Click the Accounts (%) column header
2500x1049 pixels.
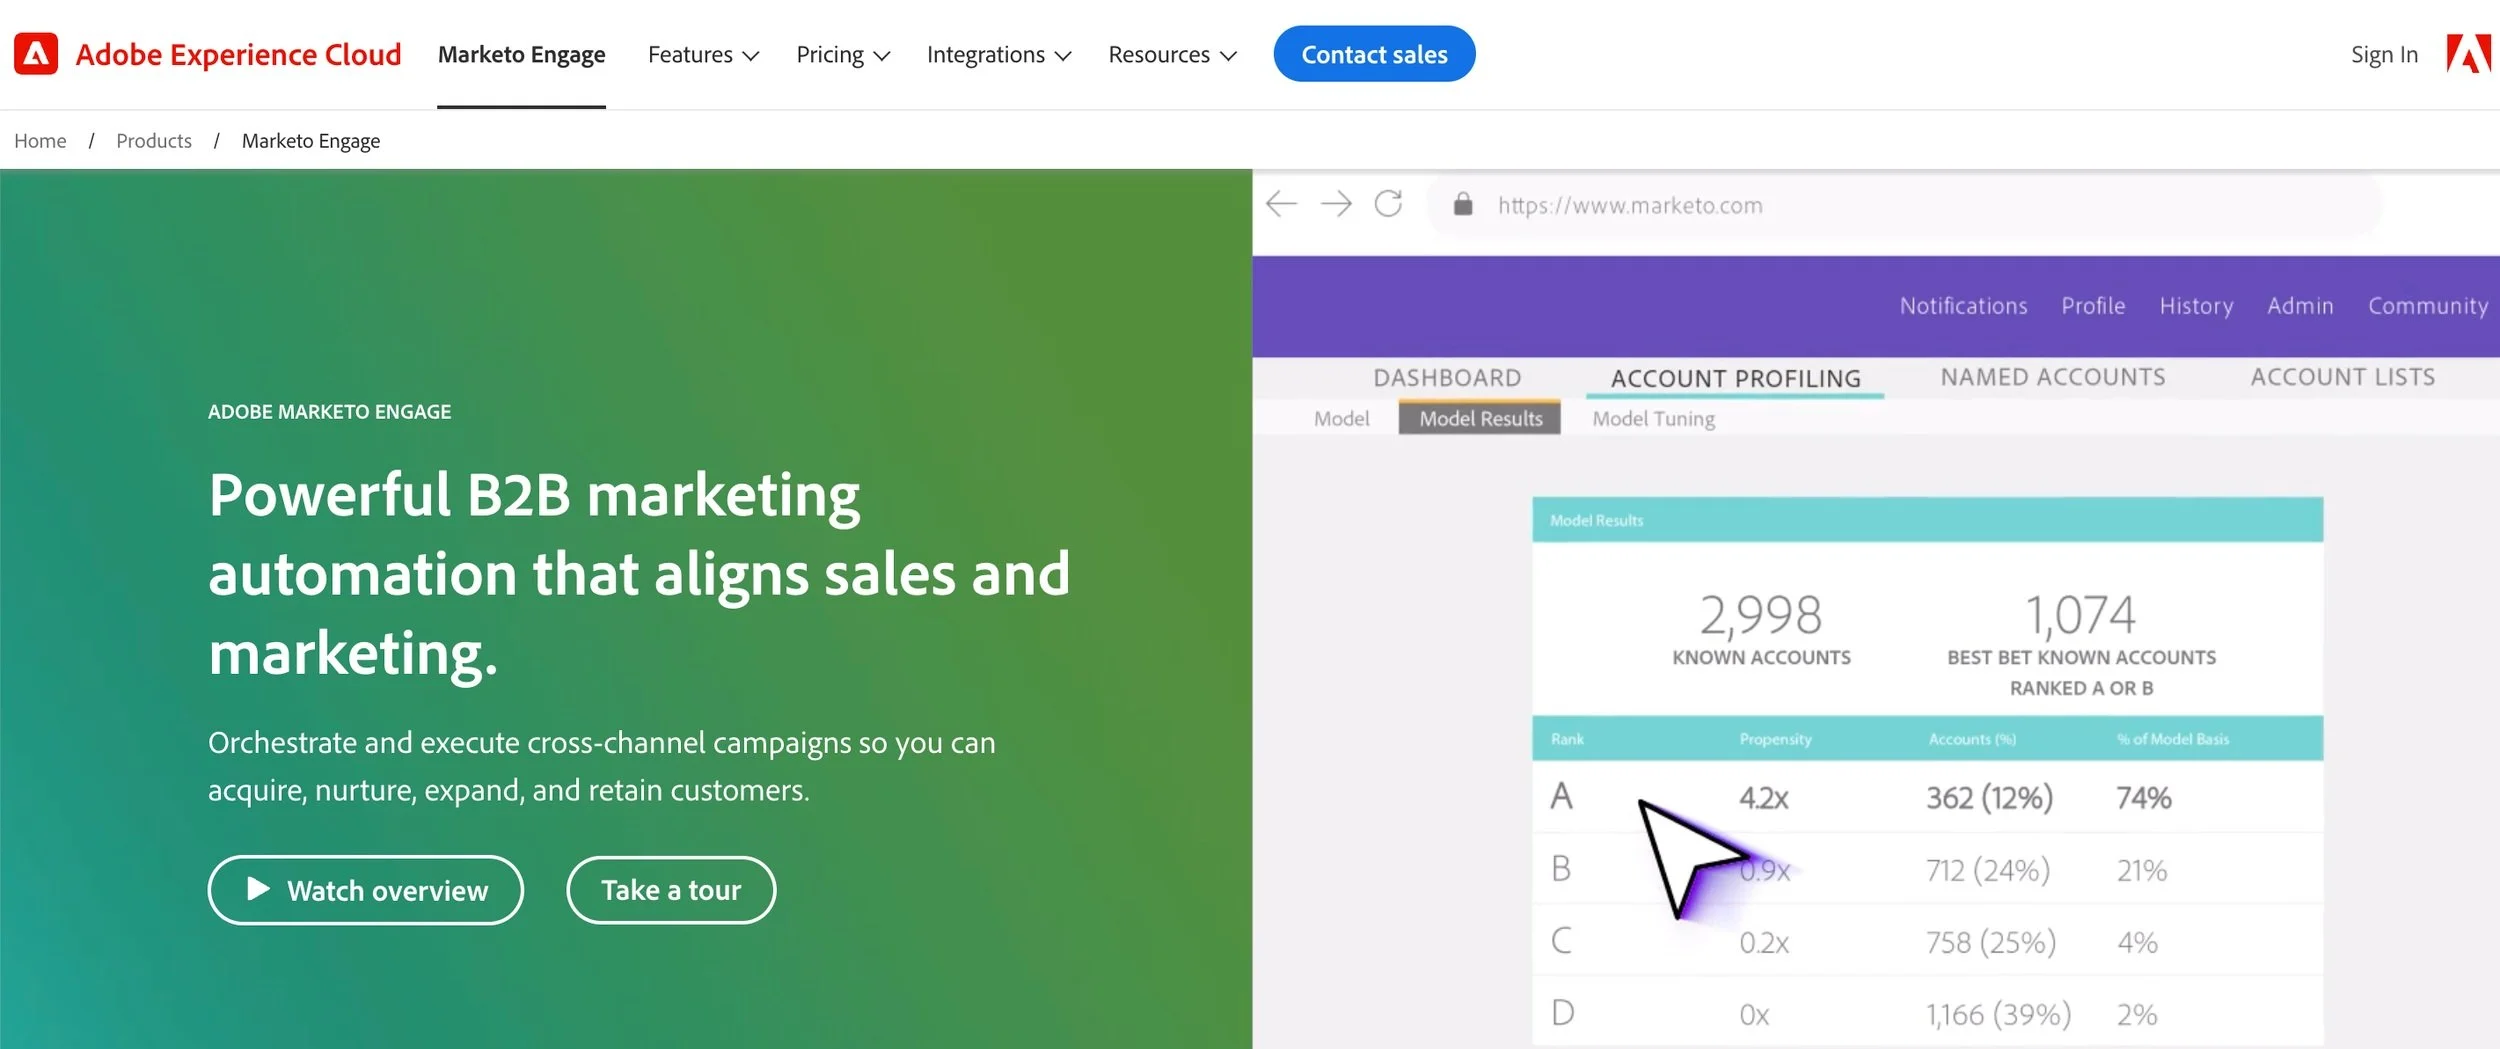click(x=1972, y=739)
